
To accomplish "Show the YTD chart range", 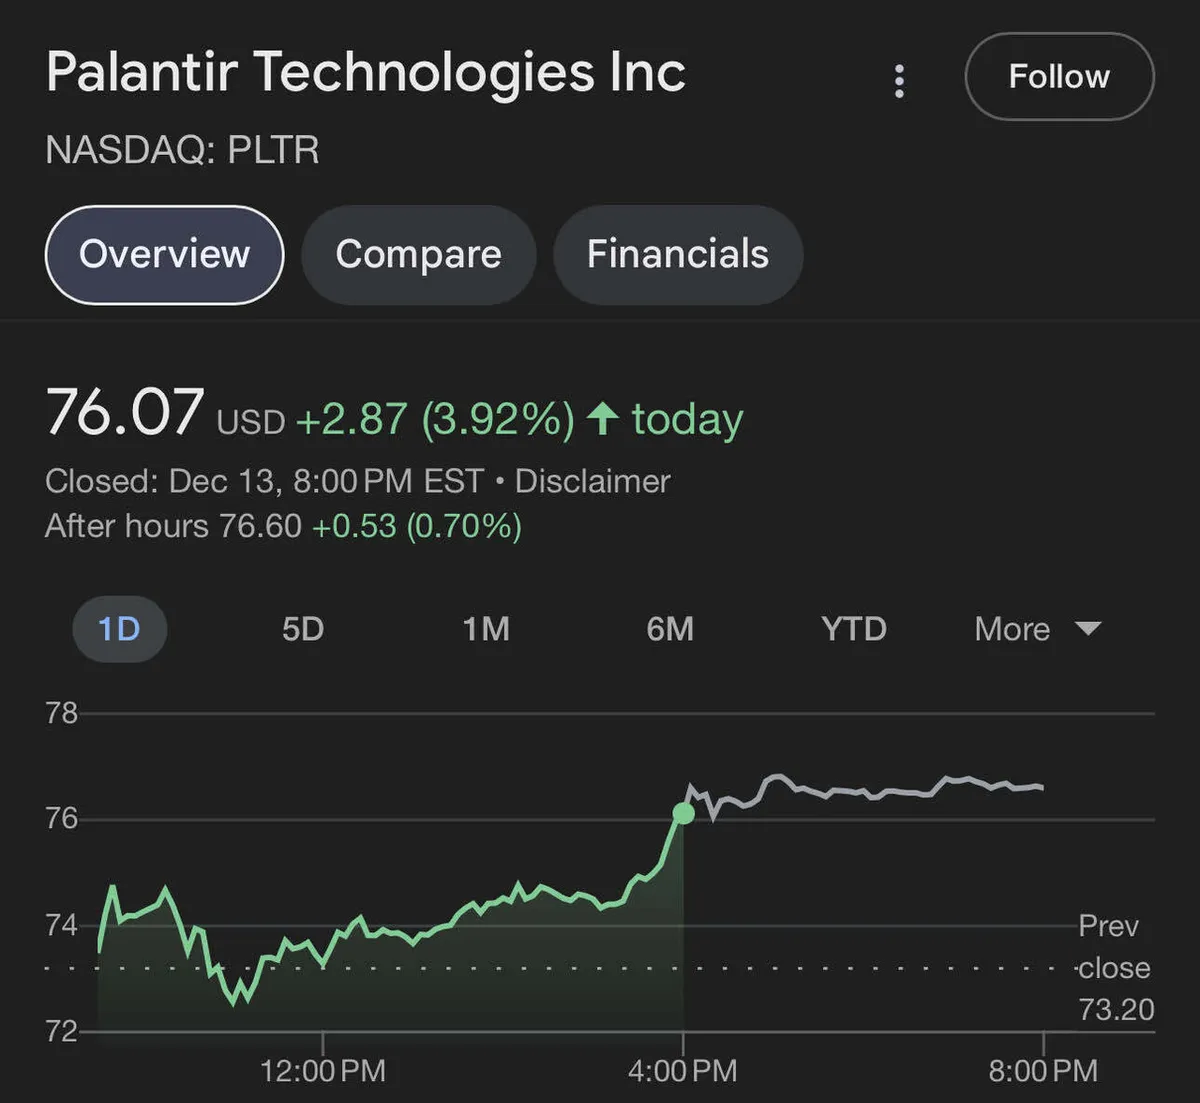I will click(x=853, y=629).
